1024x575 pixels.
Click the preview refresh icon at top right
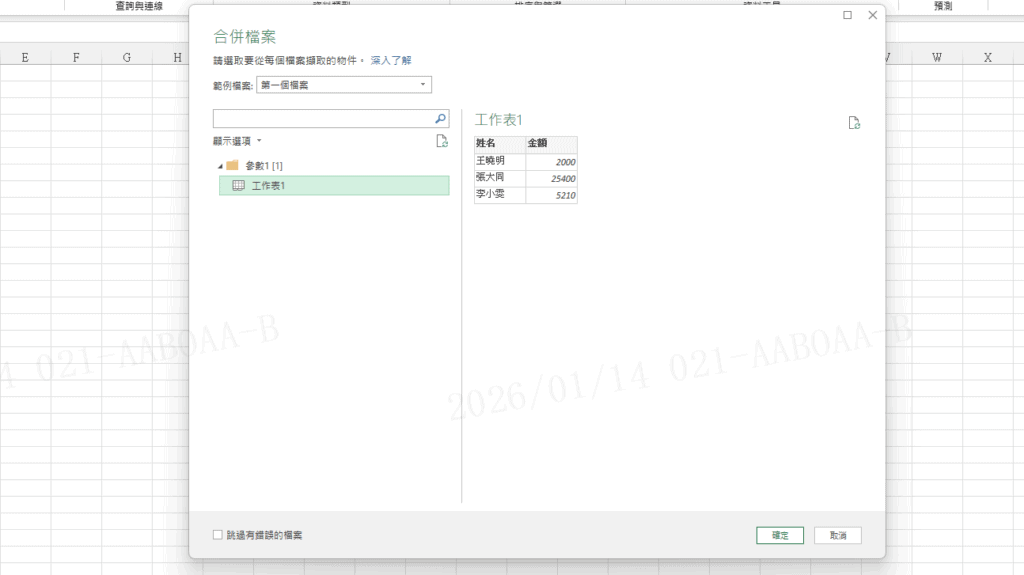pos(854,123)
